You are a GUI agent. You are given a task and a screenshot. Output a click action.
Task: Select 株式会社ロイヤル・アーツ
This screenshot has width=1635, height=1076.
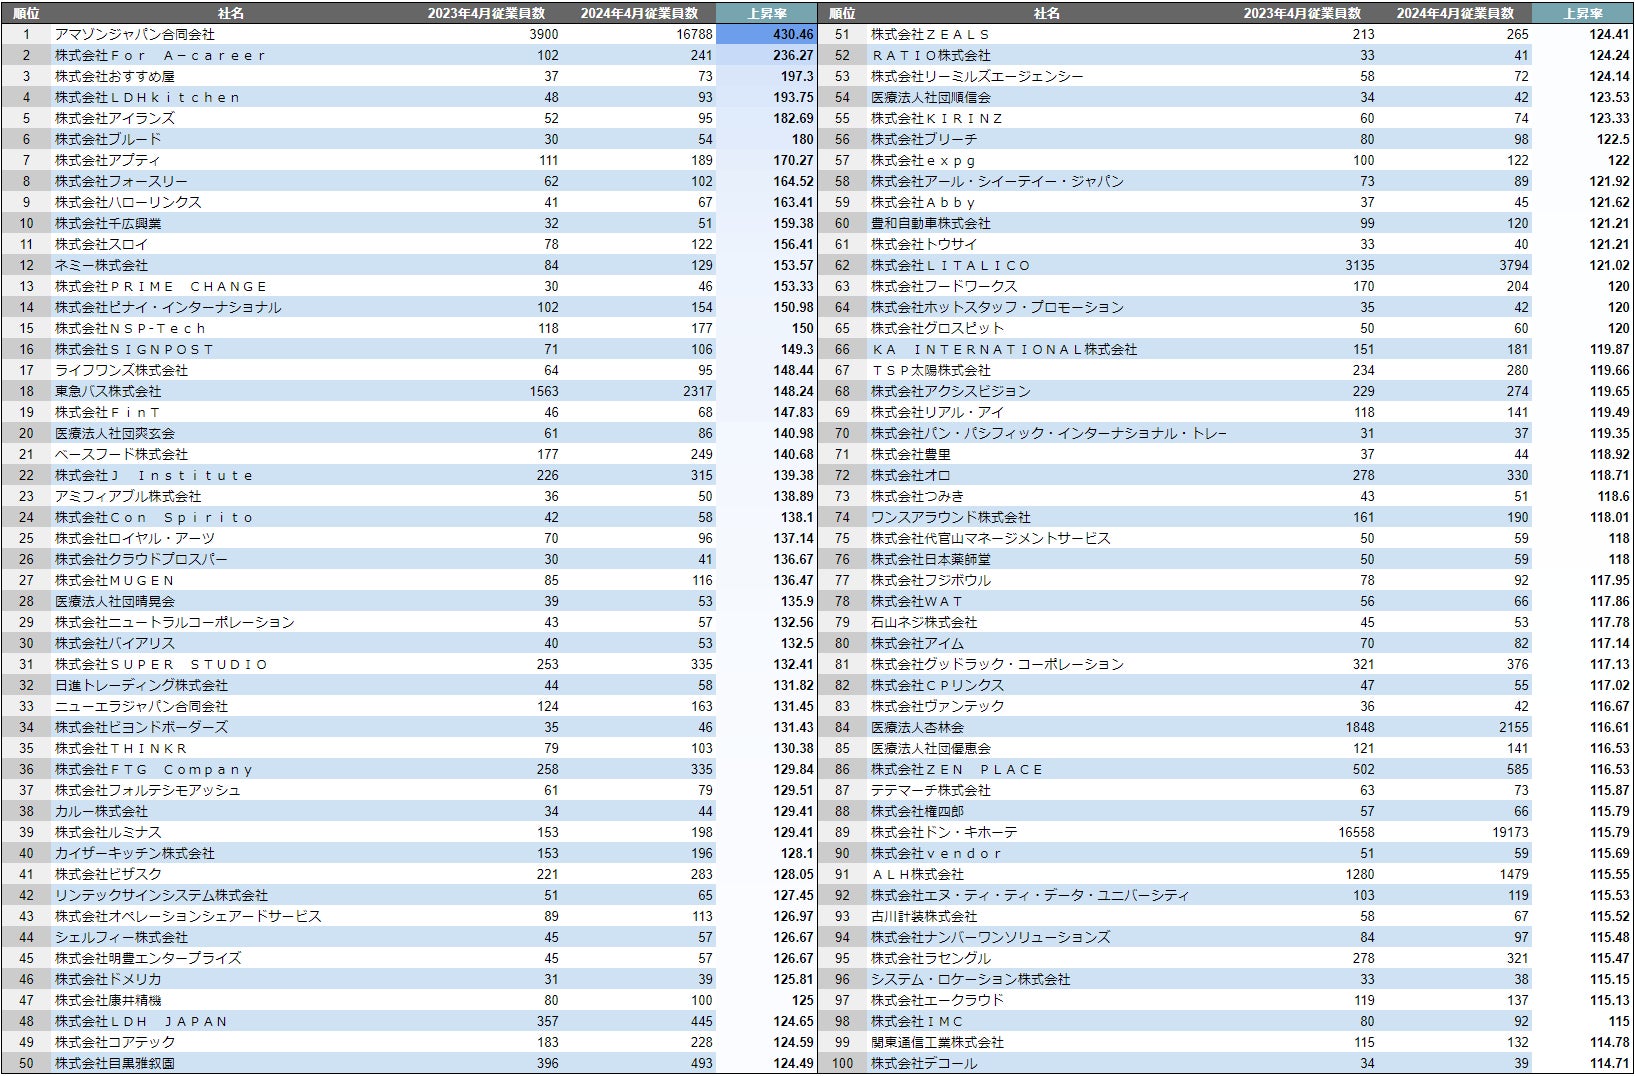[x=135, y=538]
